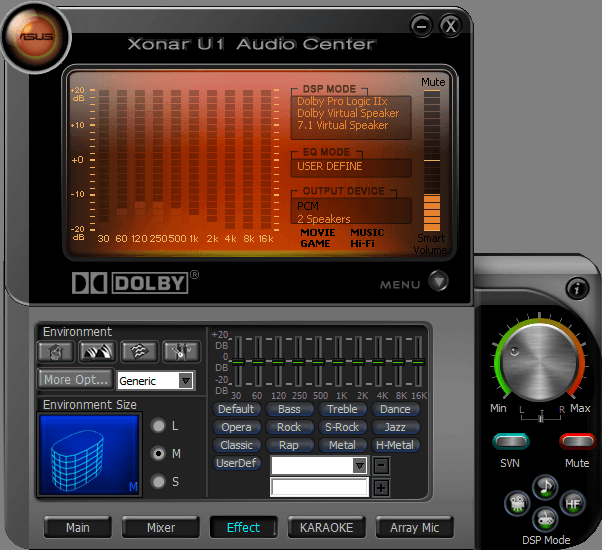Select the L environment size radio button

(158, 426)
